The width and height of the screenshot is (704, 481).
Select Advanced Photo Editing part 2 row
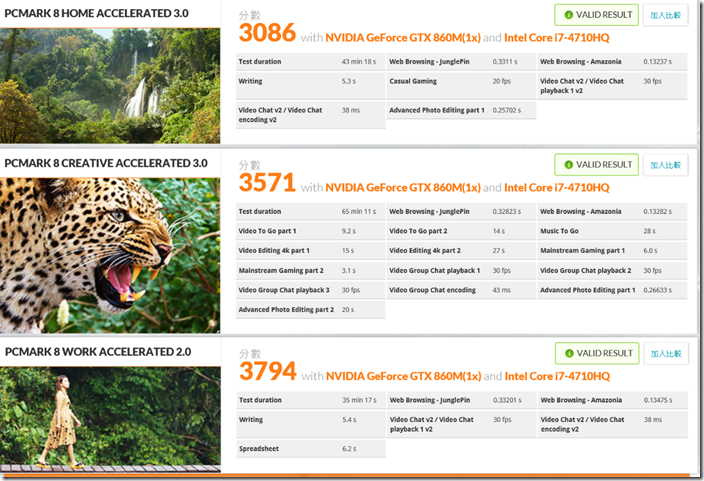point(310,309)
